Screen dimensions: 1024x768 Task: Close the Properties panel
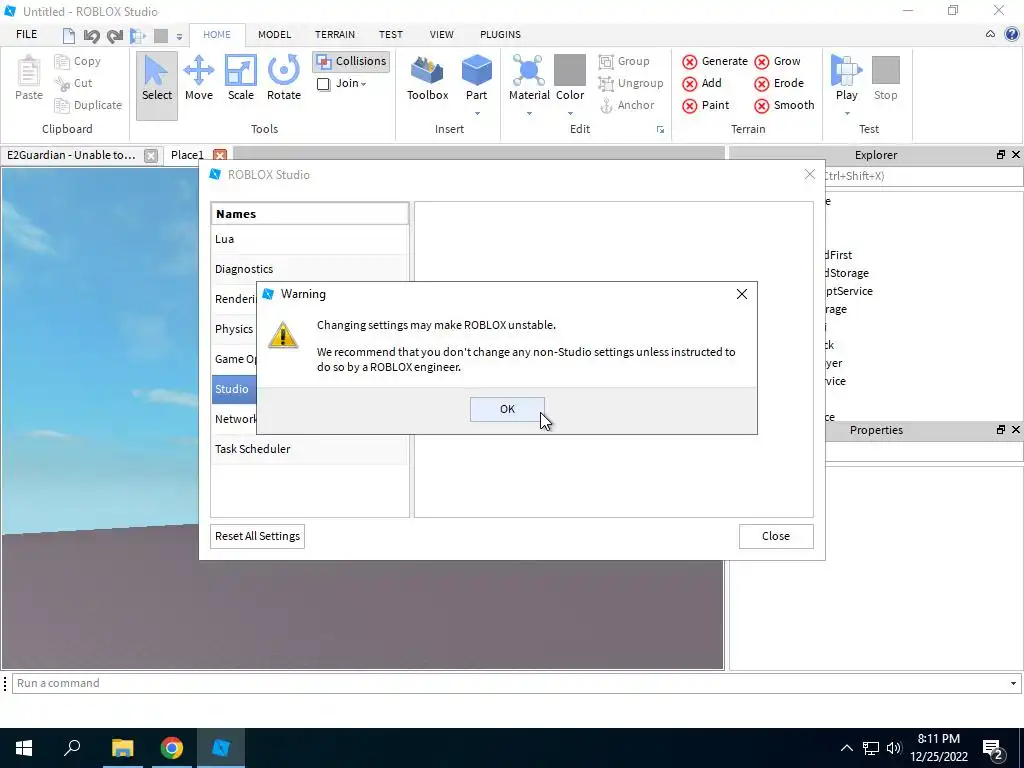tap(1016, 430)
